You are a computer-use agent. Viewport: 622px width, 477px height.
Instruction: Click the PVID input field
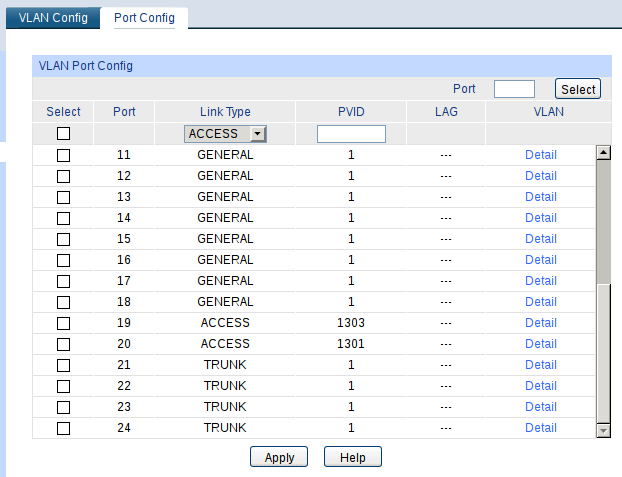tap(351, 134)
